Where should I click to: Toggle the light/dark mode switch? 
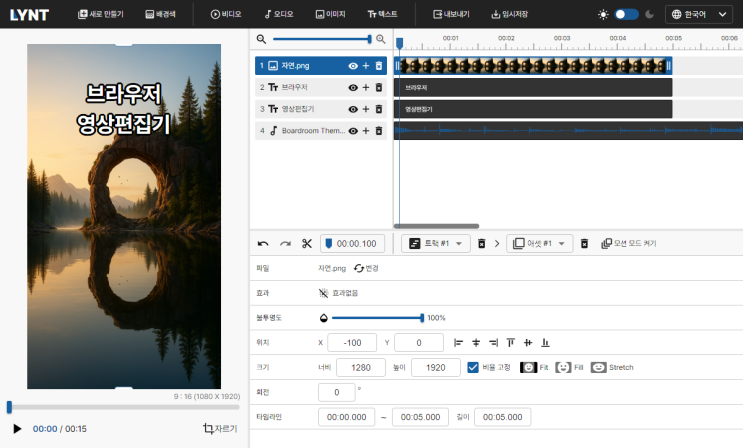point(626,14)
